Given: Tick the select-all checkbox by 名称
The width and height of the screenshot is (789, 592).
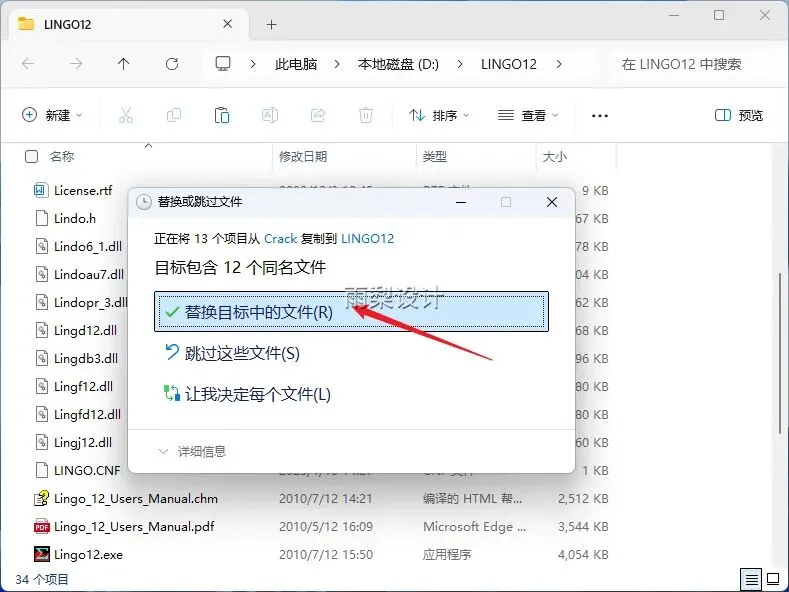Looking at the screenshot, I should 31,157.
